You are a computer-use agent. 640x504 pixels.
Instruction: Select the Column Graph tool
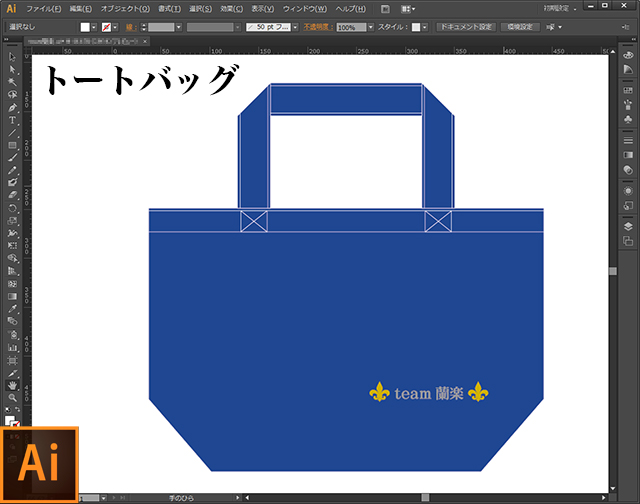(12, 348)
